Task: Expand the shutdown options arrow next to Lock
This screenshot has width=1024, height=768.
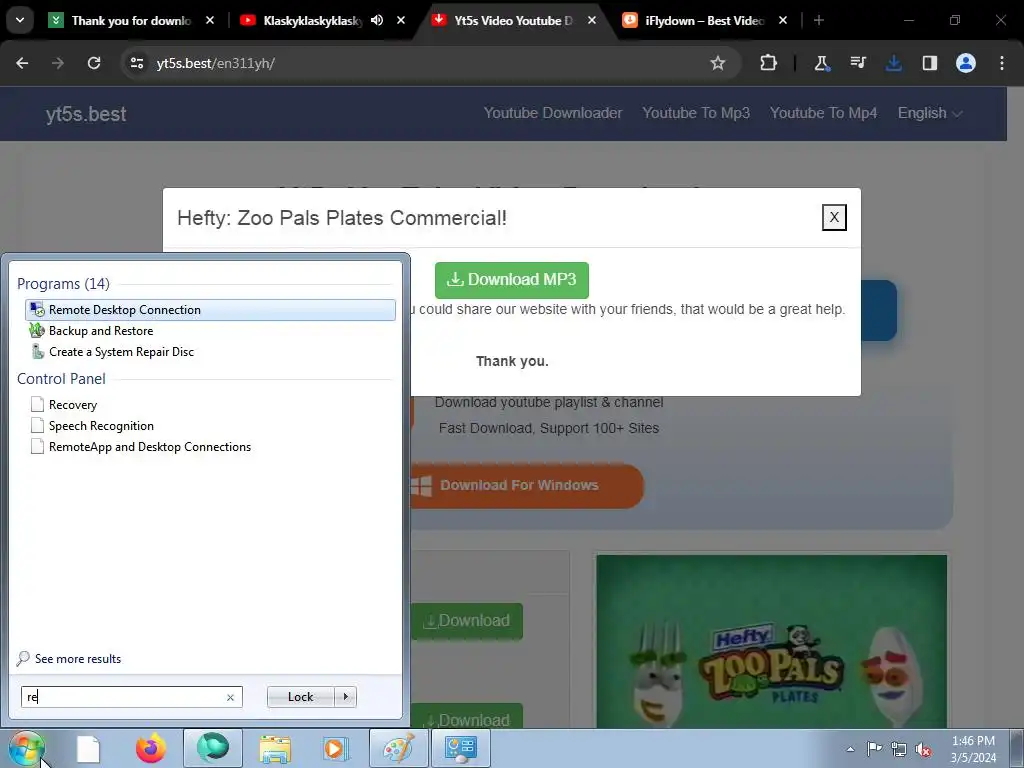Action: point(345,697)
